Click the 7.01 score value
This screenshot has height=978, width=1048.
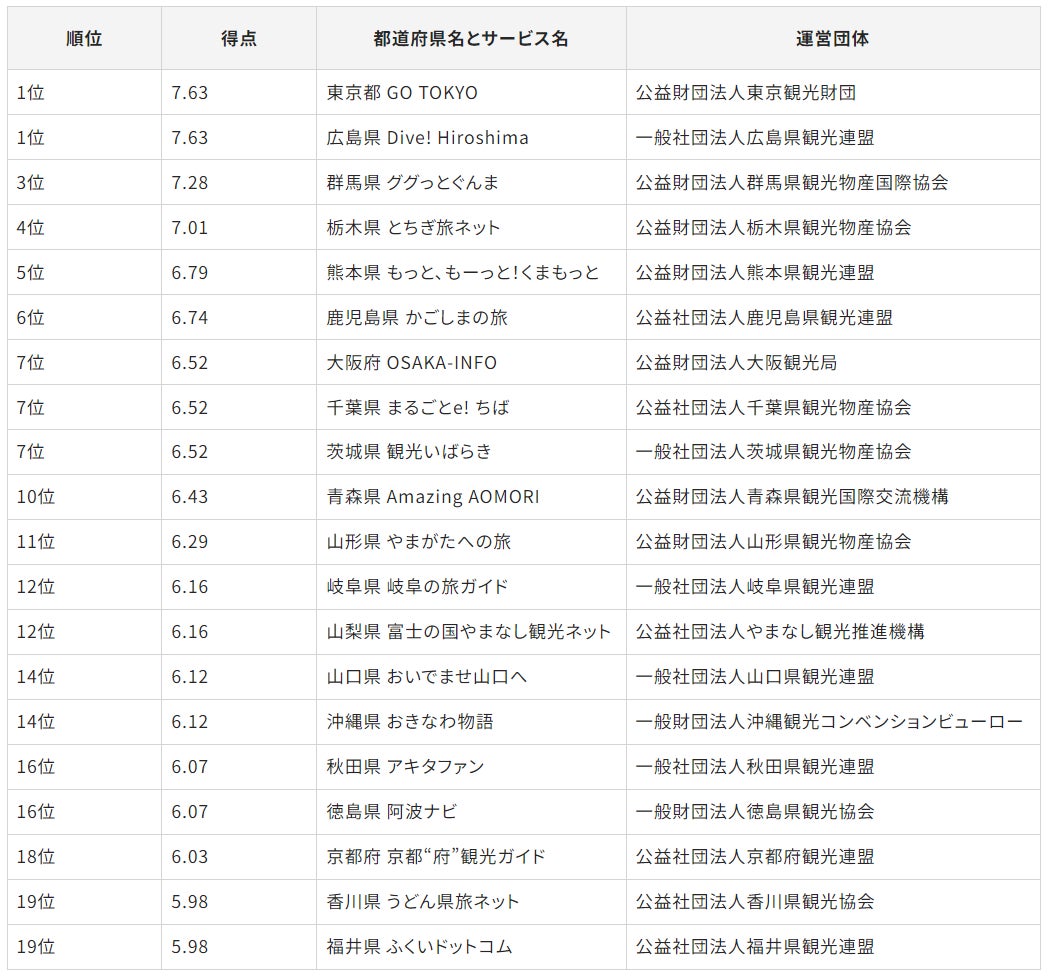pyautogui.click(x=190, y=227)
